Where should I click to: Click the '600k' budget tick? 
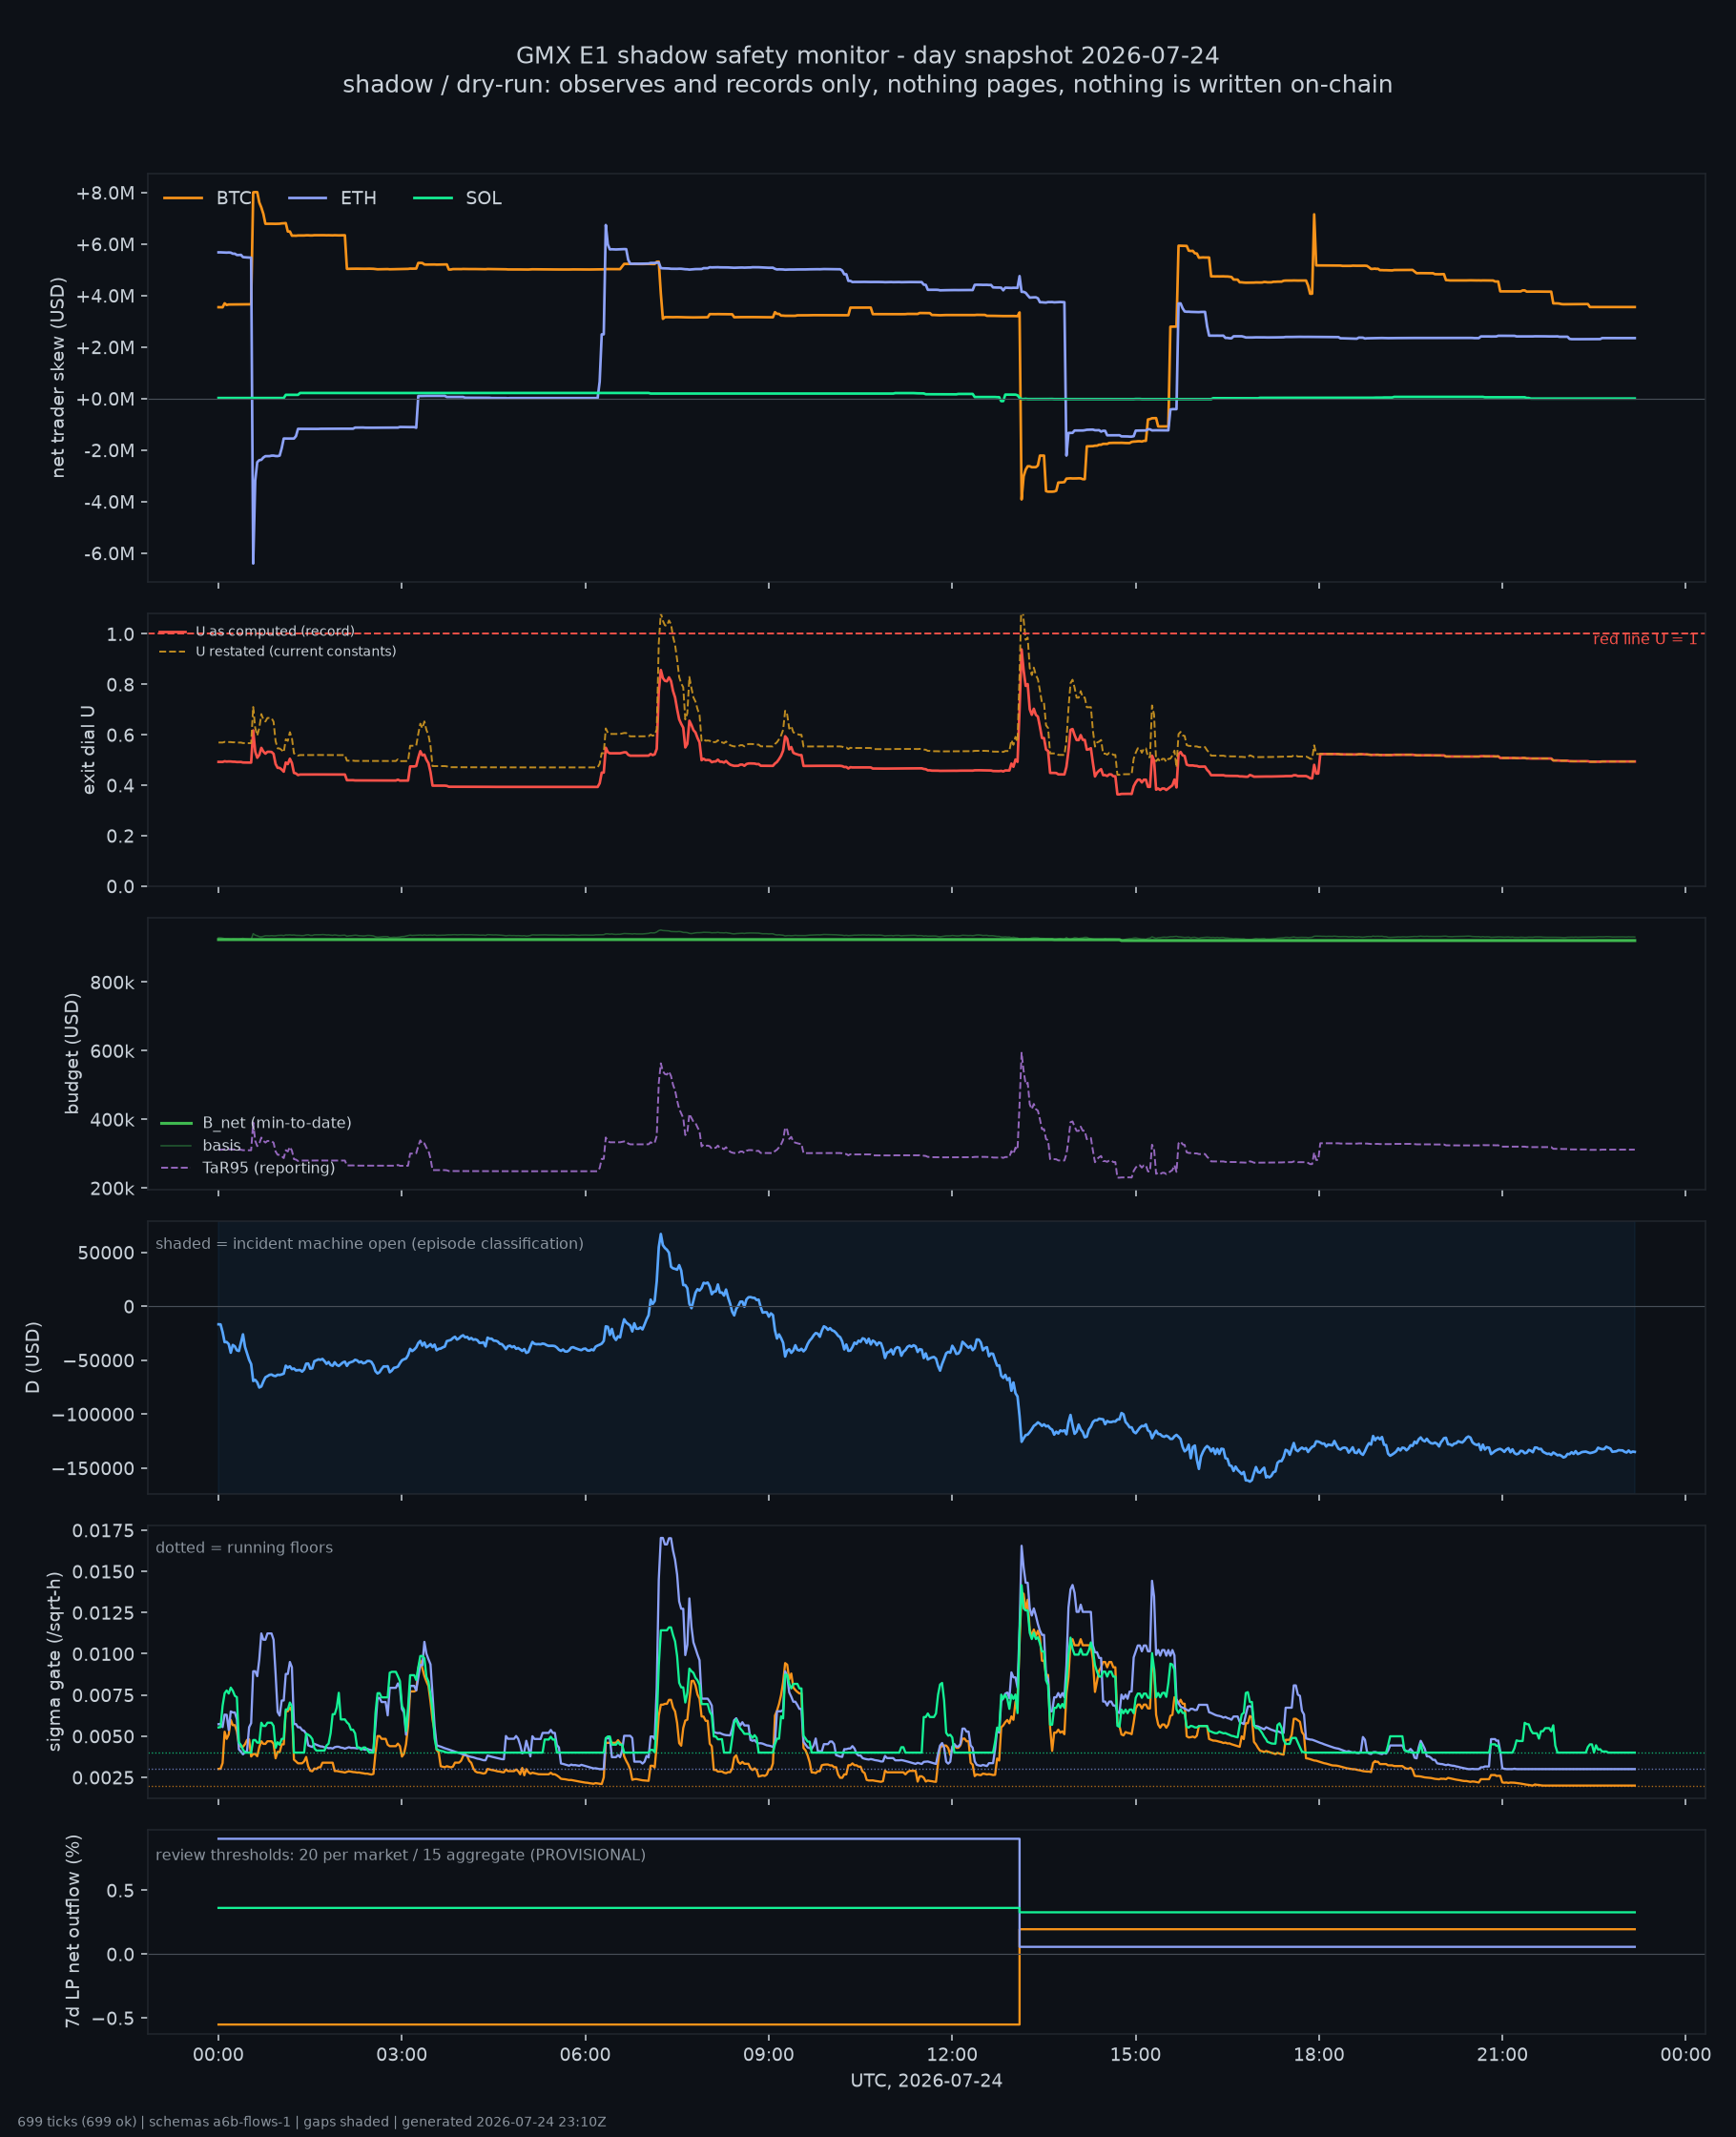pos(112,1052)
